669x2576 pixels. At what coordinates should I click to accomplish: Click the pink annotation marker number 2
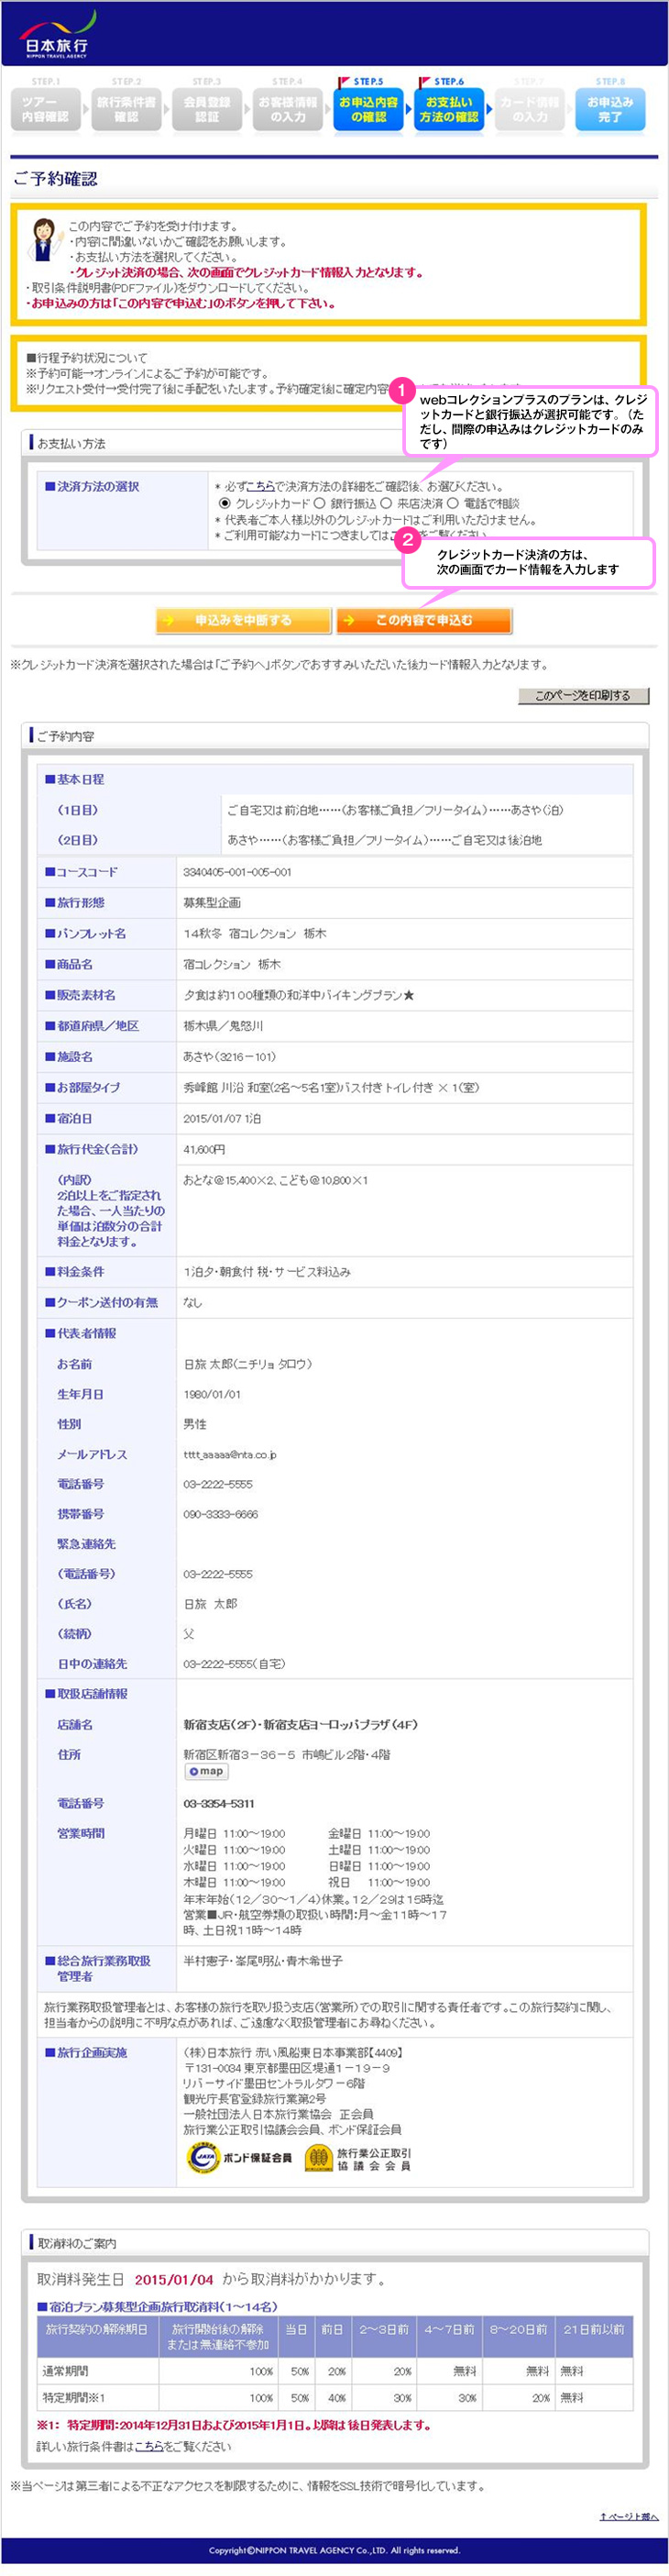pos(407,541)
